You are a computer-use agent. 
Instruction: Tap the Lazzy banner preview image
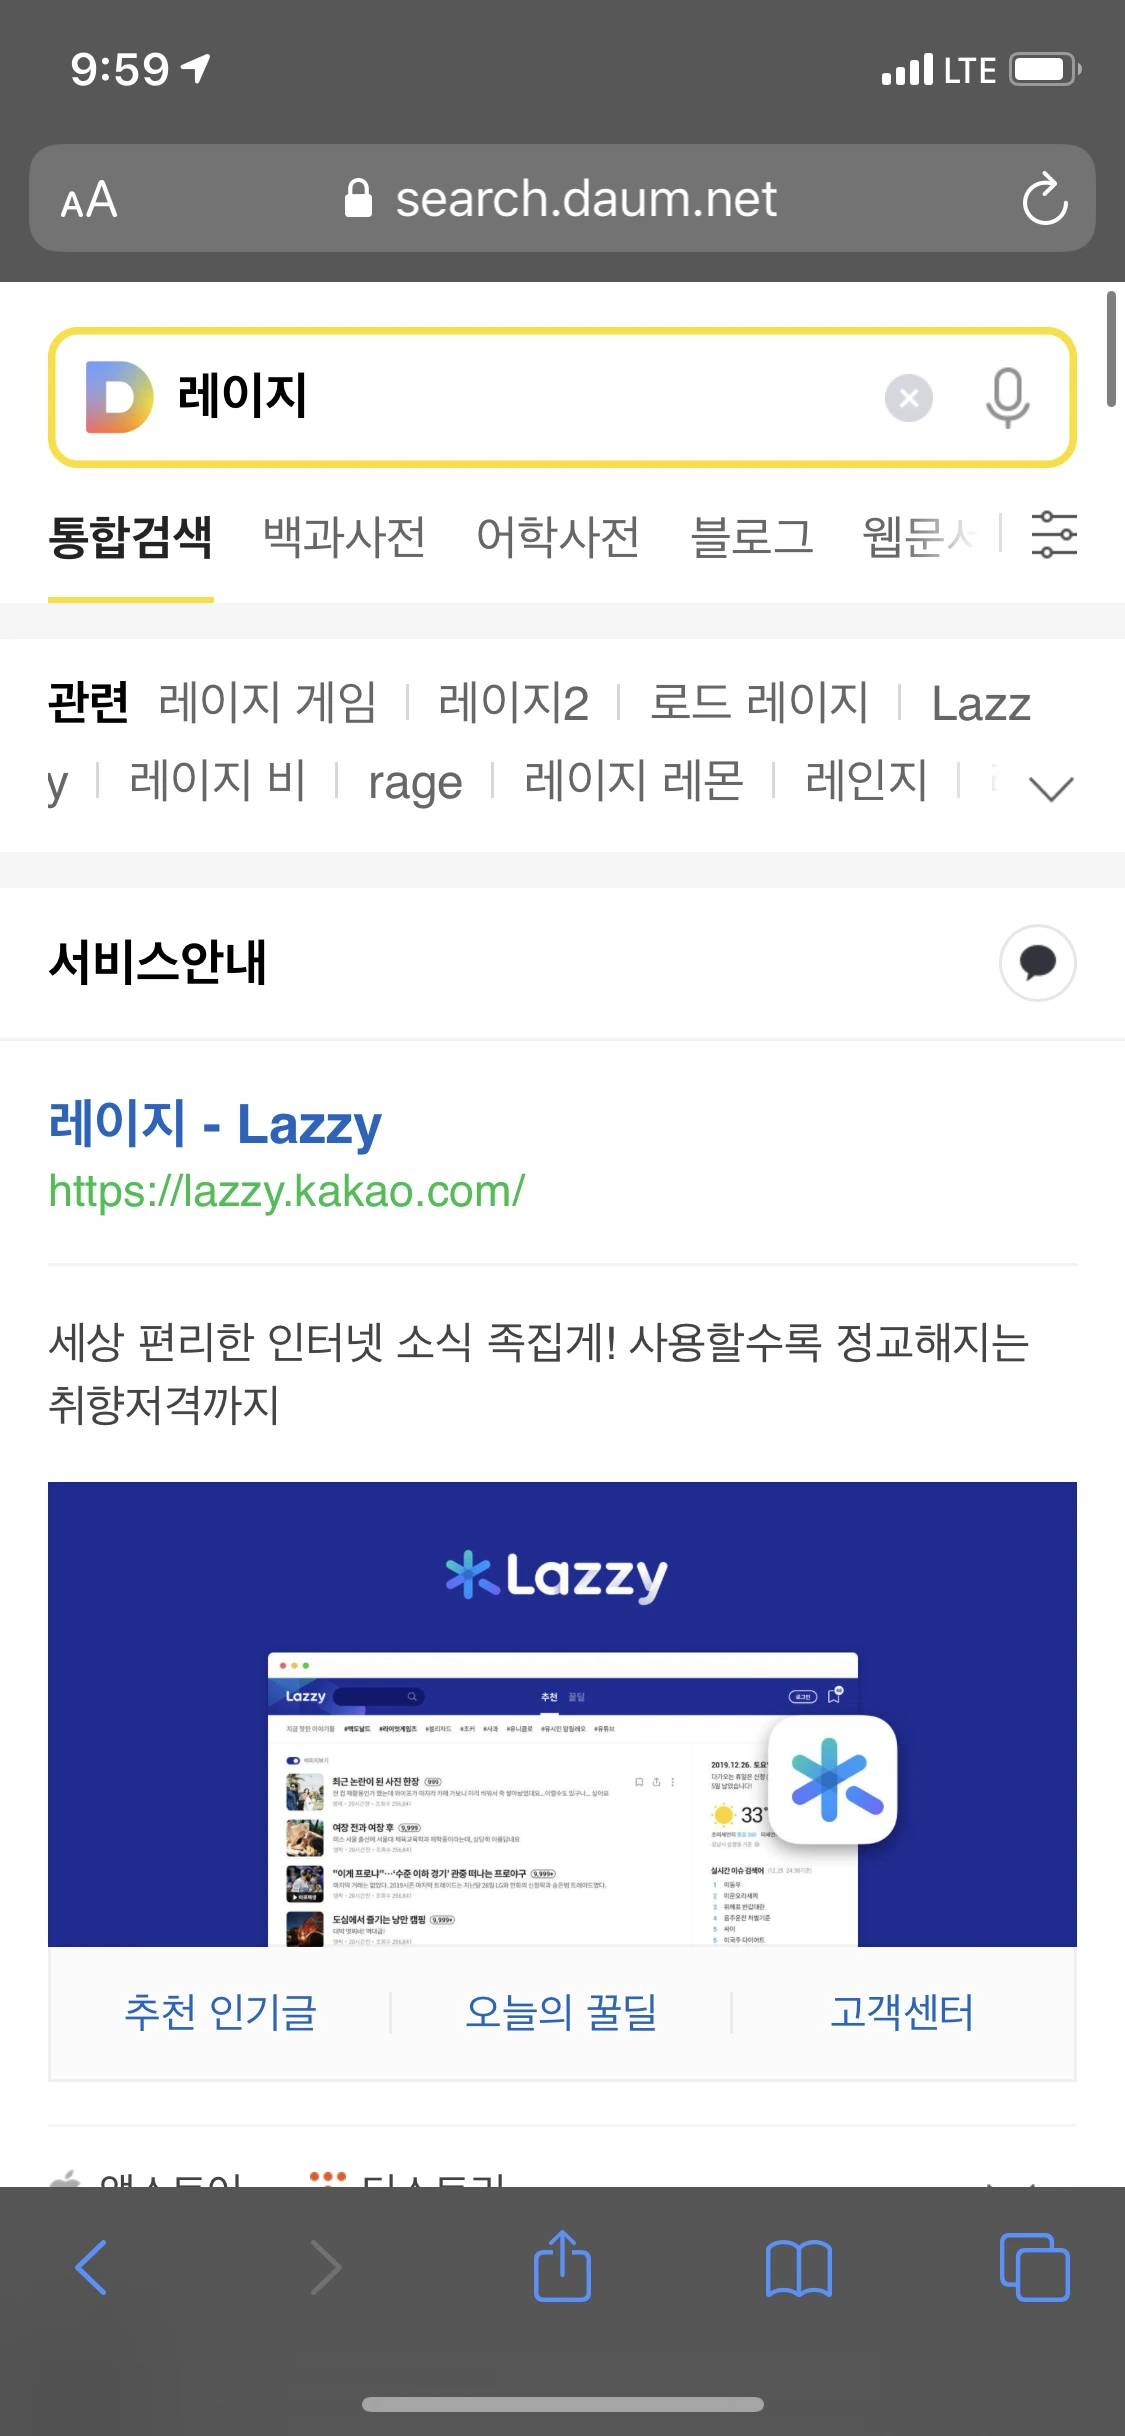coord(562,1714)
